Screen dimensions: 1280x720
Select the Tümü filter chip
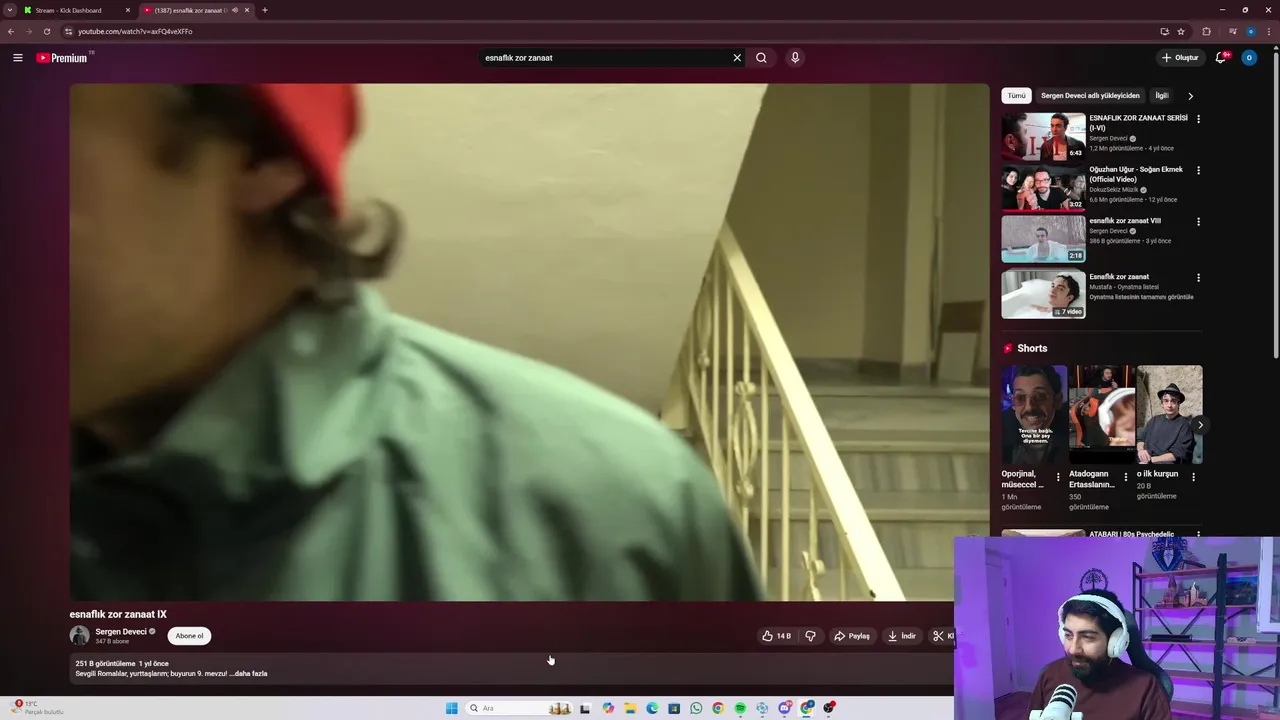[1016, 96]
